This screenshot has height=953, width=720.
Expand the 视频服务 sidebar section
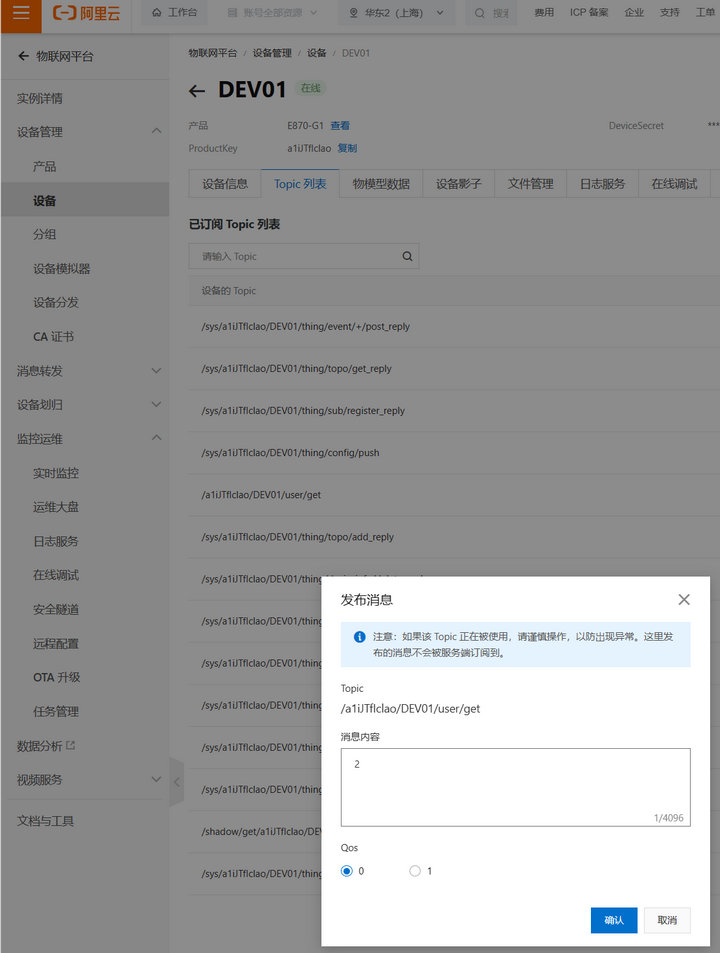156,779
